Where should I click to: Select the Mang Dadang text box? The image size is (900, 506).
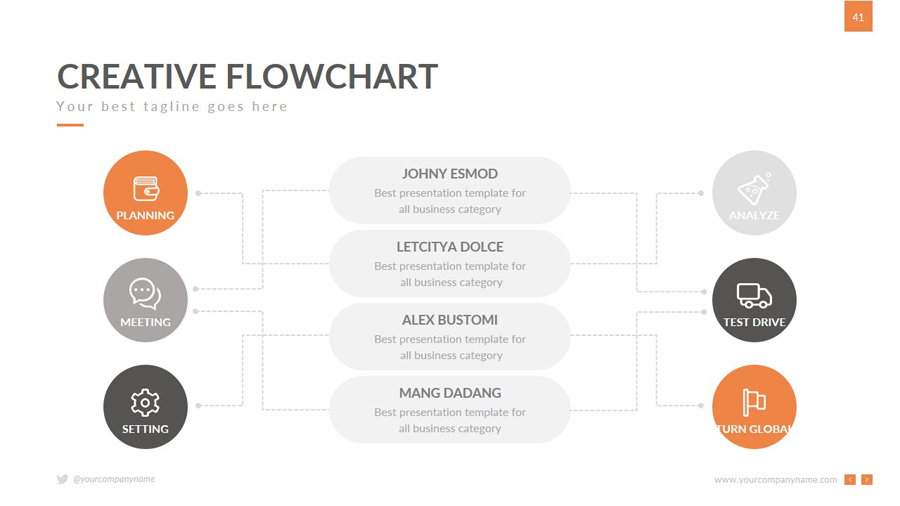450,410
